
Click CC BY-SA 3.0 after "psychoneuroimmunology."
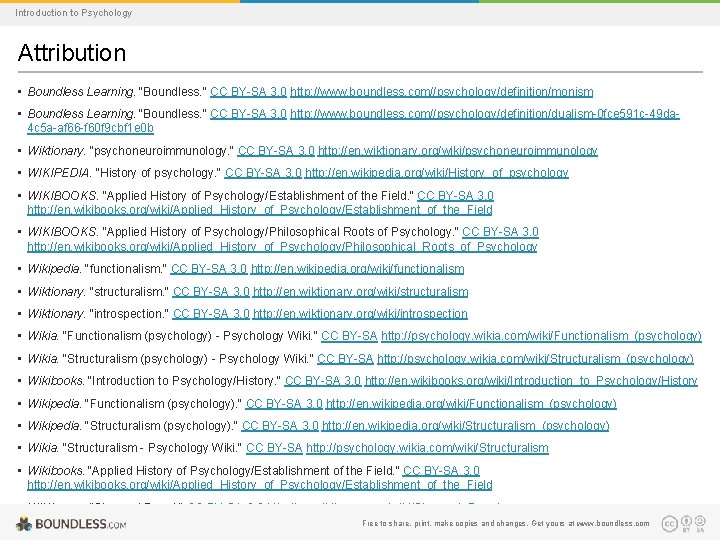coord(276,151)
